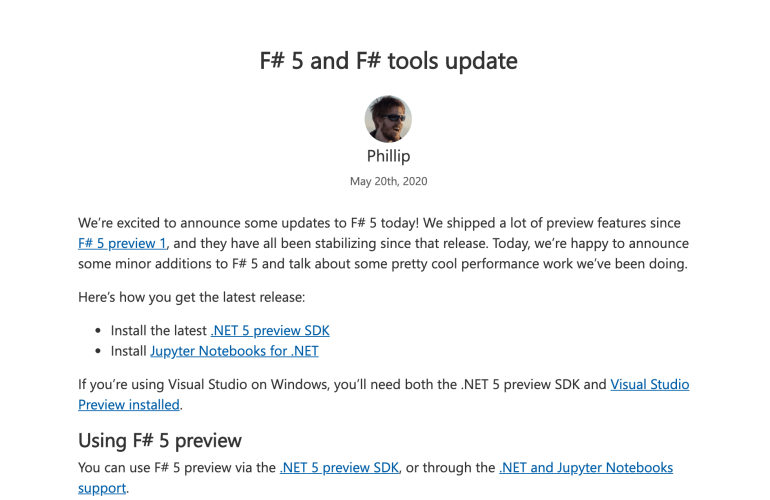Click the 'You can use F# 5 preview via' text
Screen dimensions: 770x500
177,467
